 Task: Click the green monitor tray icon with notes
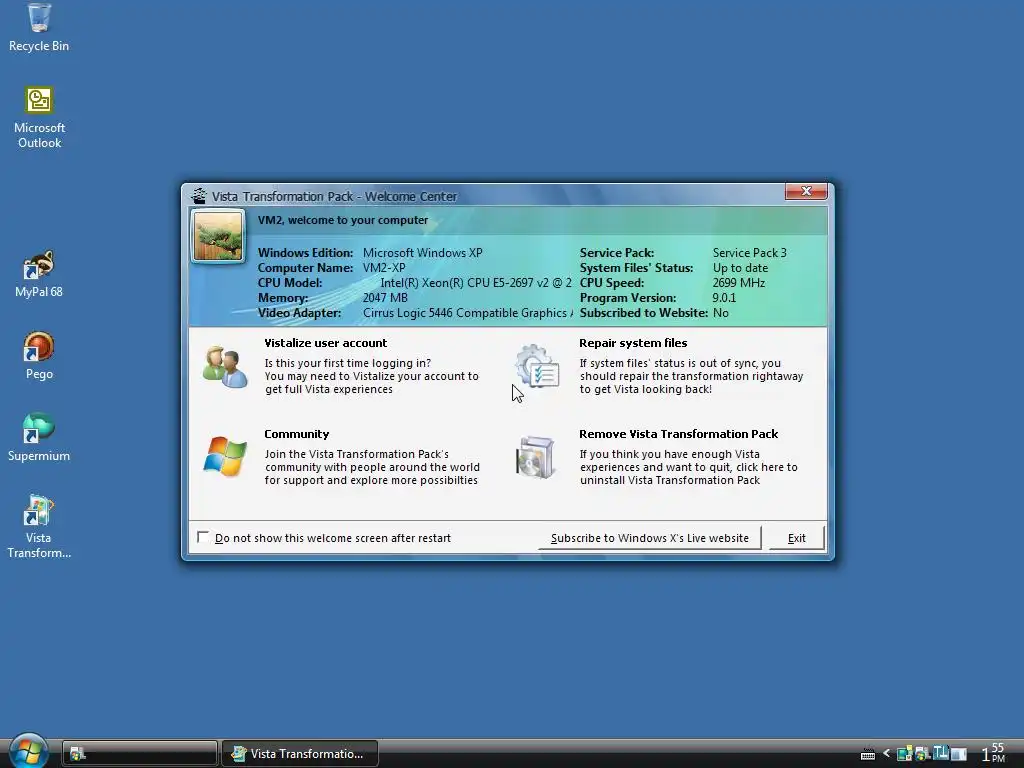904,754
